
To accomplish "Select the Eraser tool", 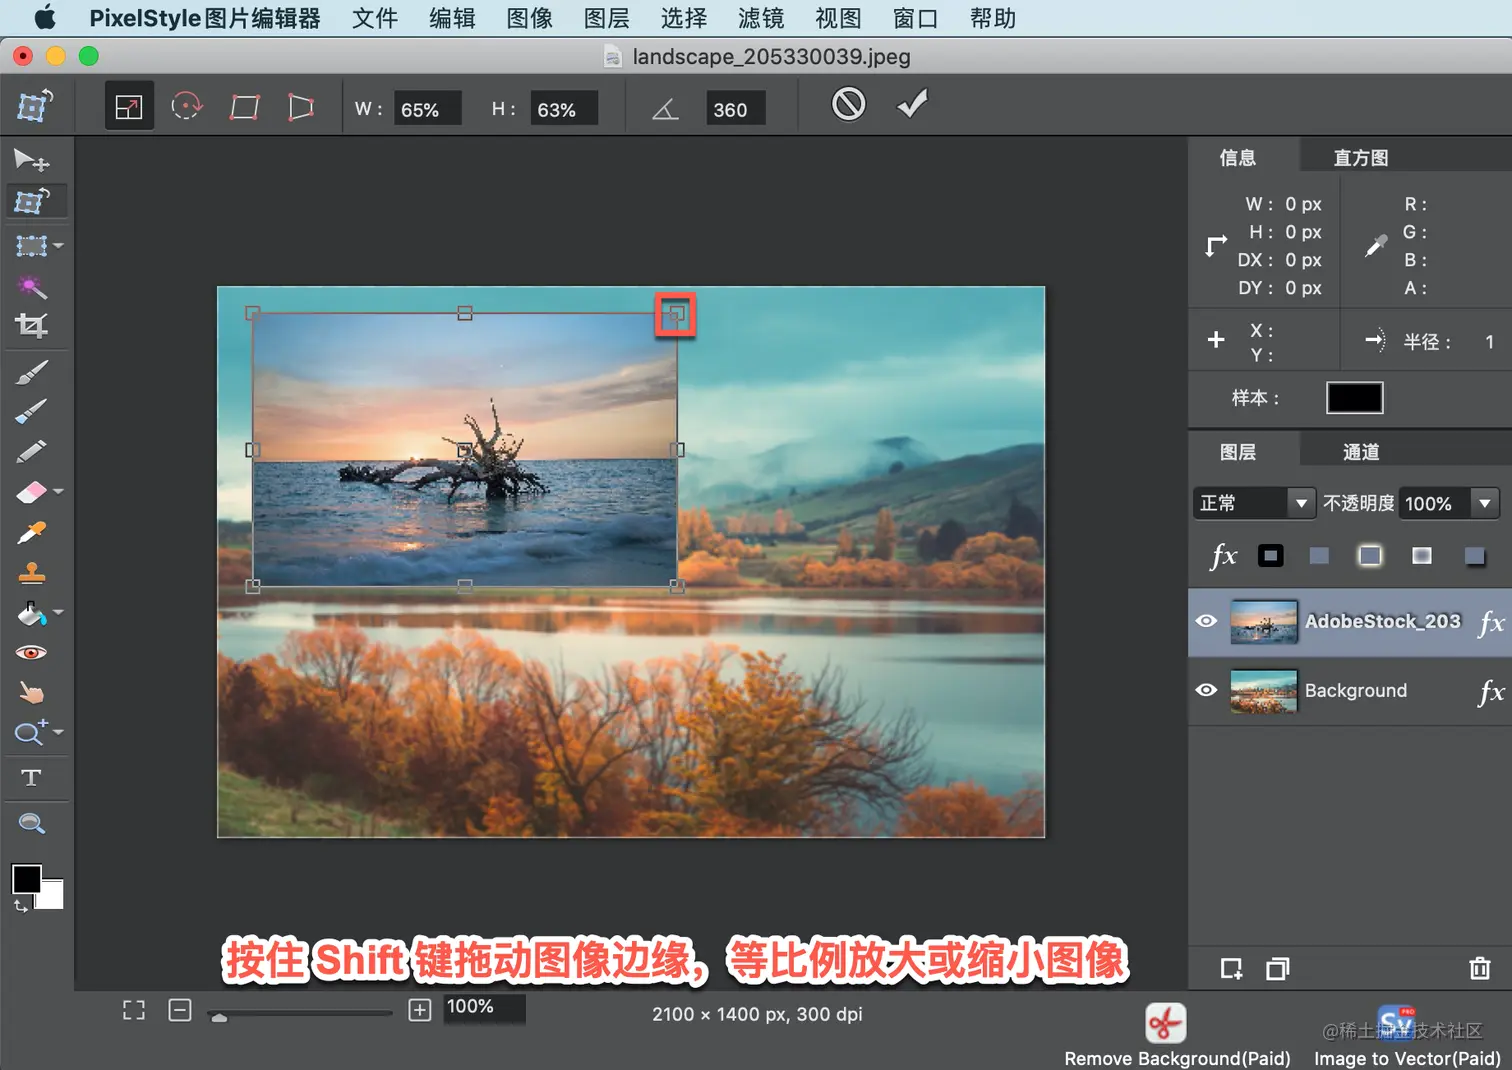I will 31,492.
